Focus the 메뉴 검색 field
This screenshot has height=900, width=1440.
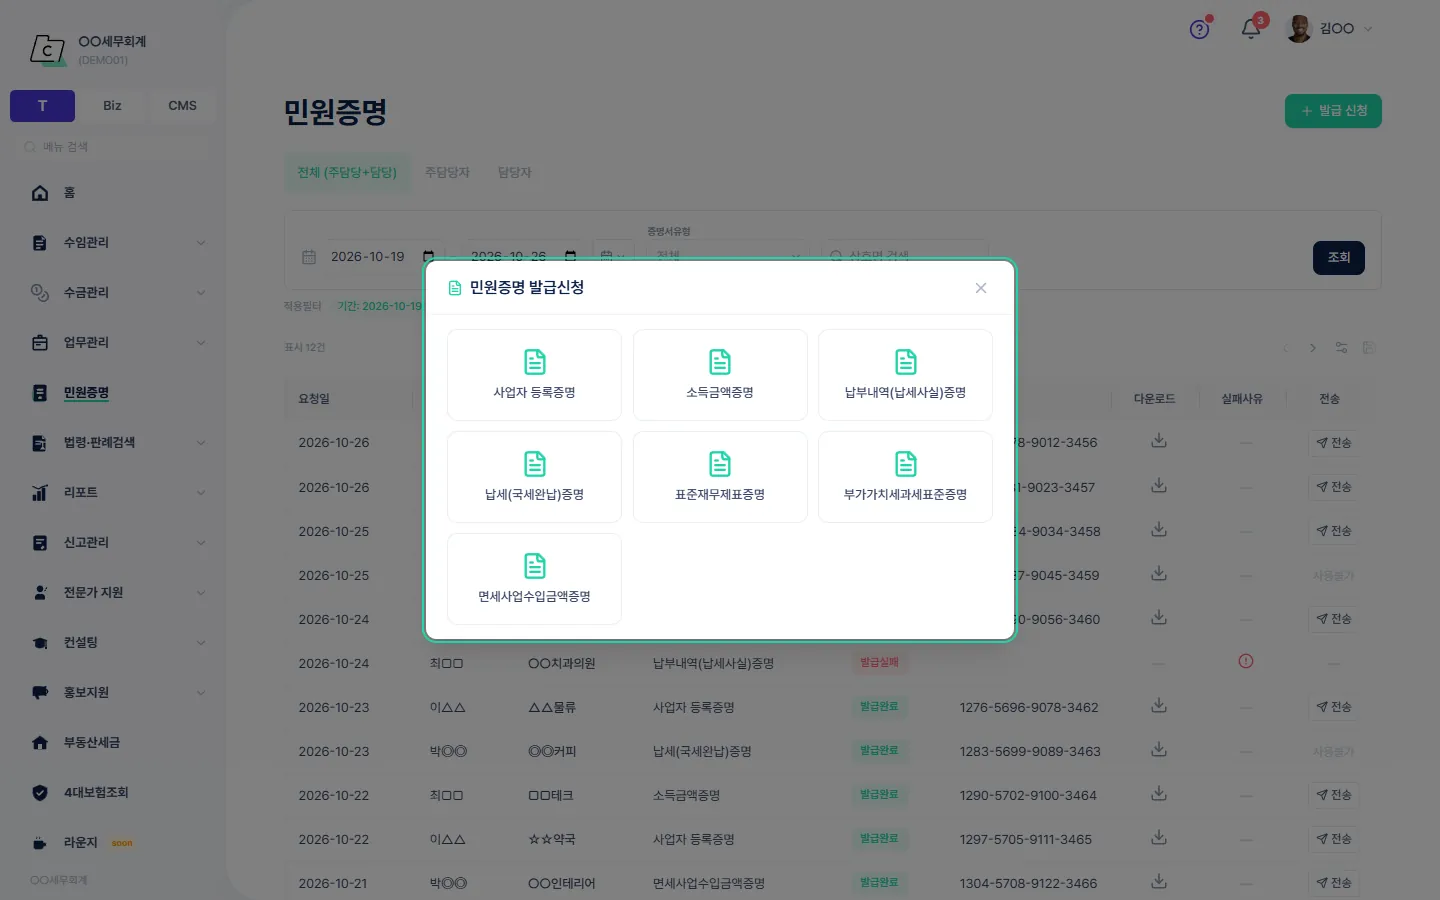(x=112, y=147)
